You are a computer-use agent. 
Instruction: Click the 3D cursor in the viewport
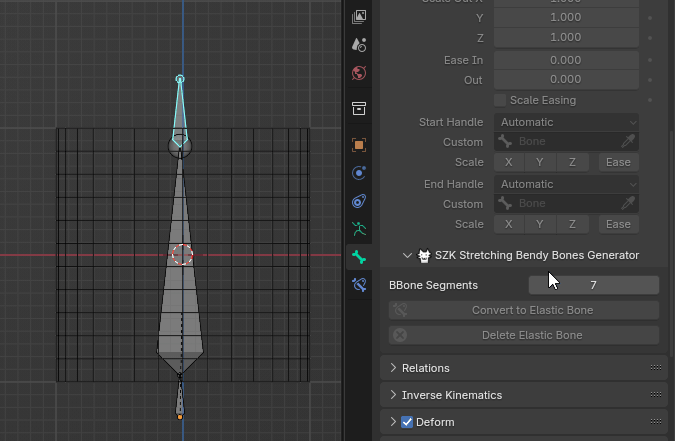183,255
